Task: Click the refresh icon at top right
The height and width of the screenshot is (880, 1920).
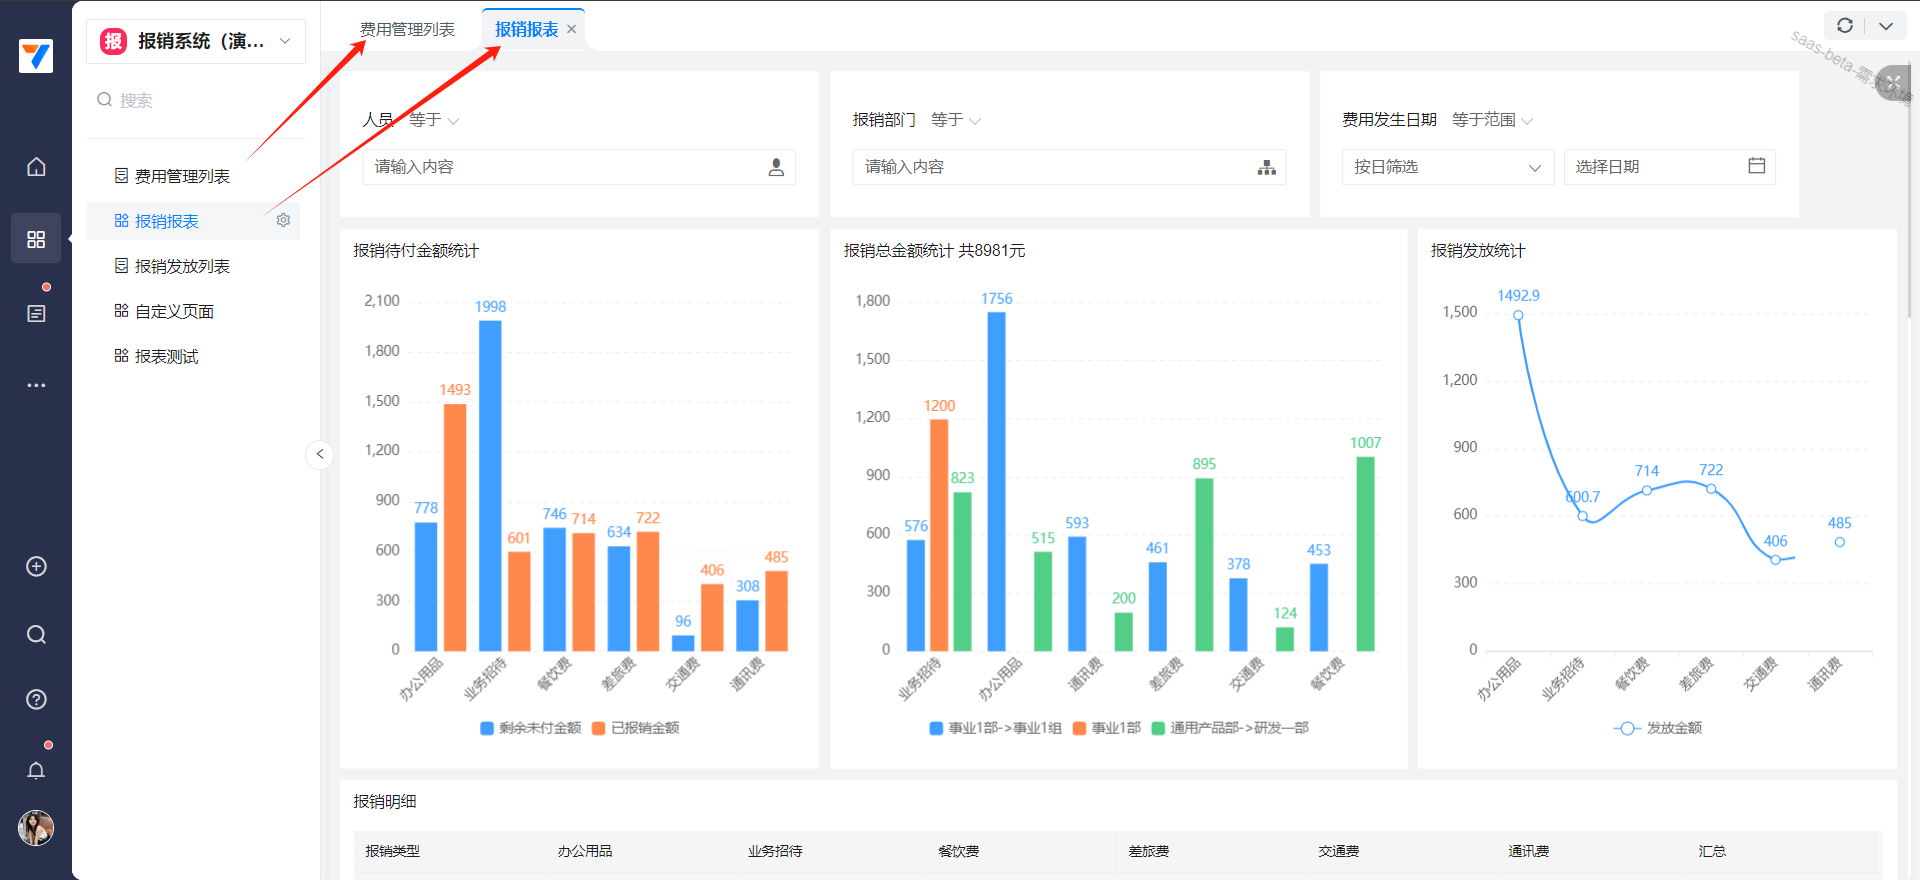Action: [1845, 26]
